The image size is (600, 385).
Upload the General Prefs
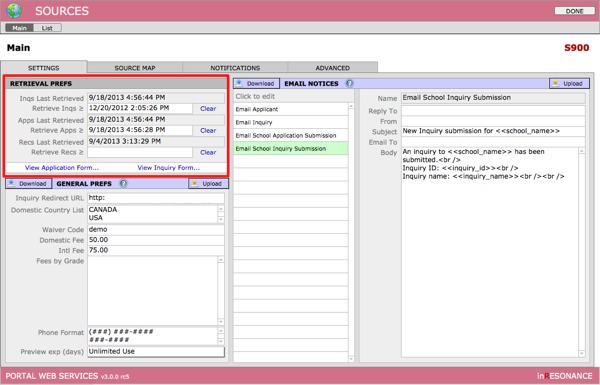point(208,184)
